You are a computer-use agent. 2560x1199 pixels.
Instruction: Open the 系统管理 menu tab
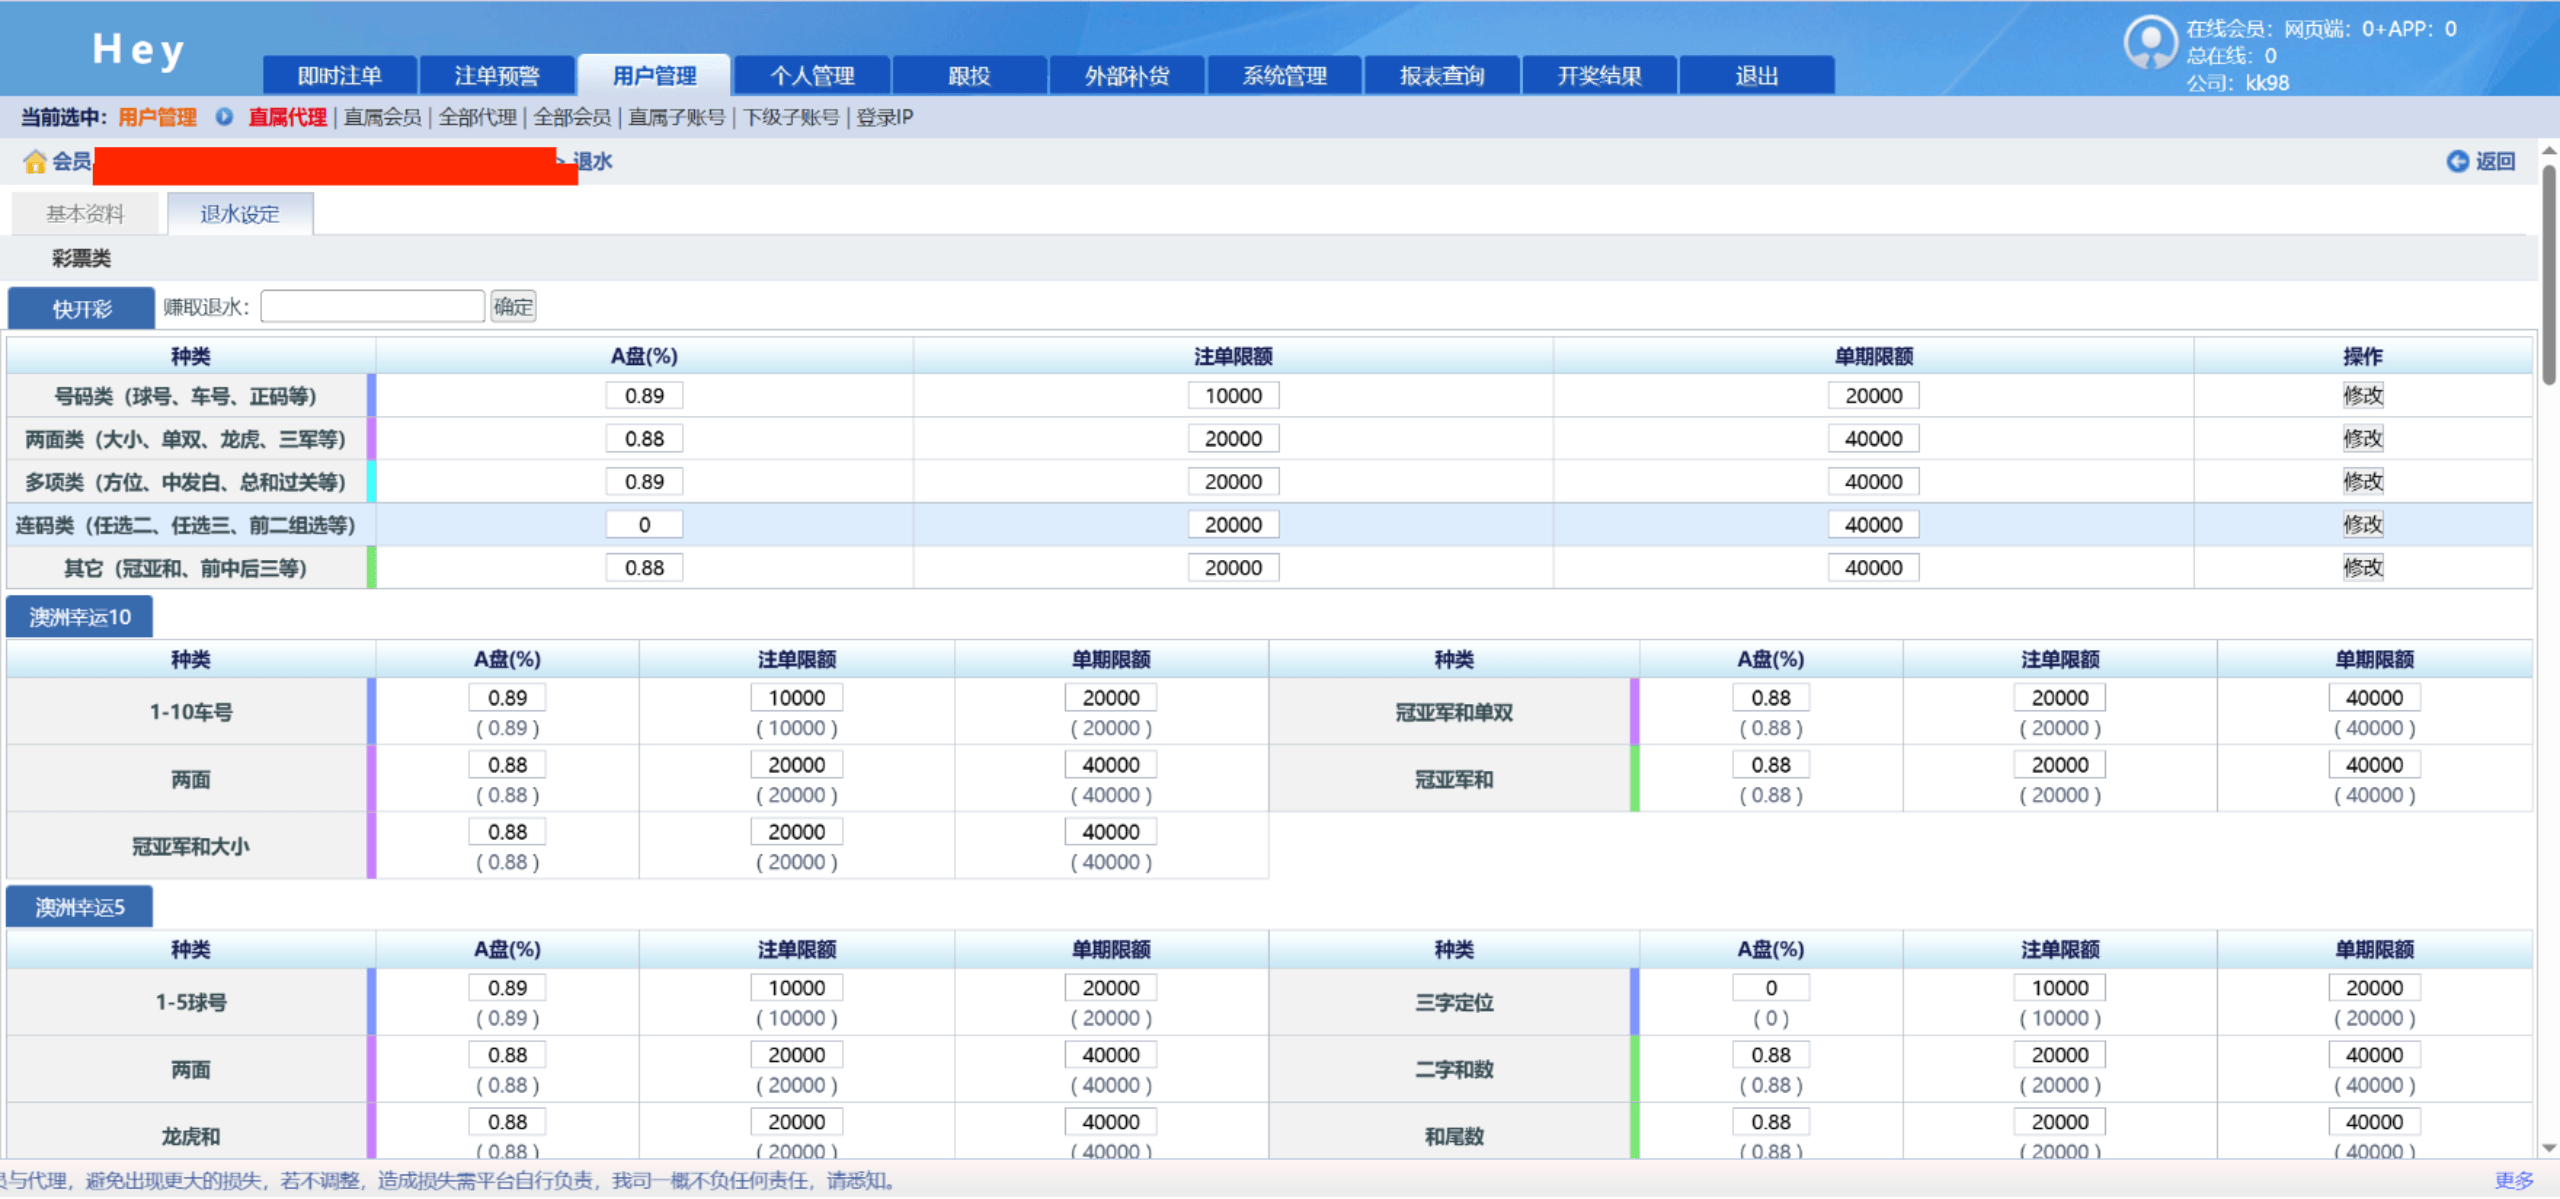(1284, 76)
